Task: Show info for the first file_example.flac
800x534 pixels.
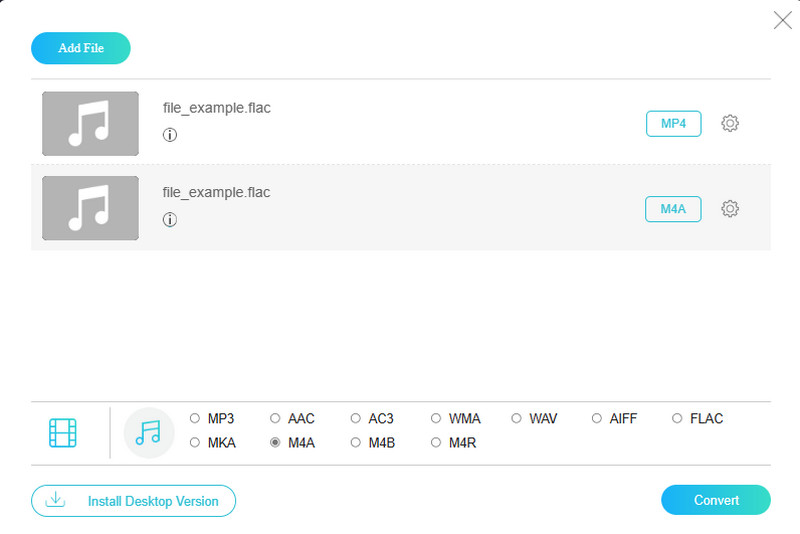Action: click(170, 135)
